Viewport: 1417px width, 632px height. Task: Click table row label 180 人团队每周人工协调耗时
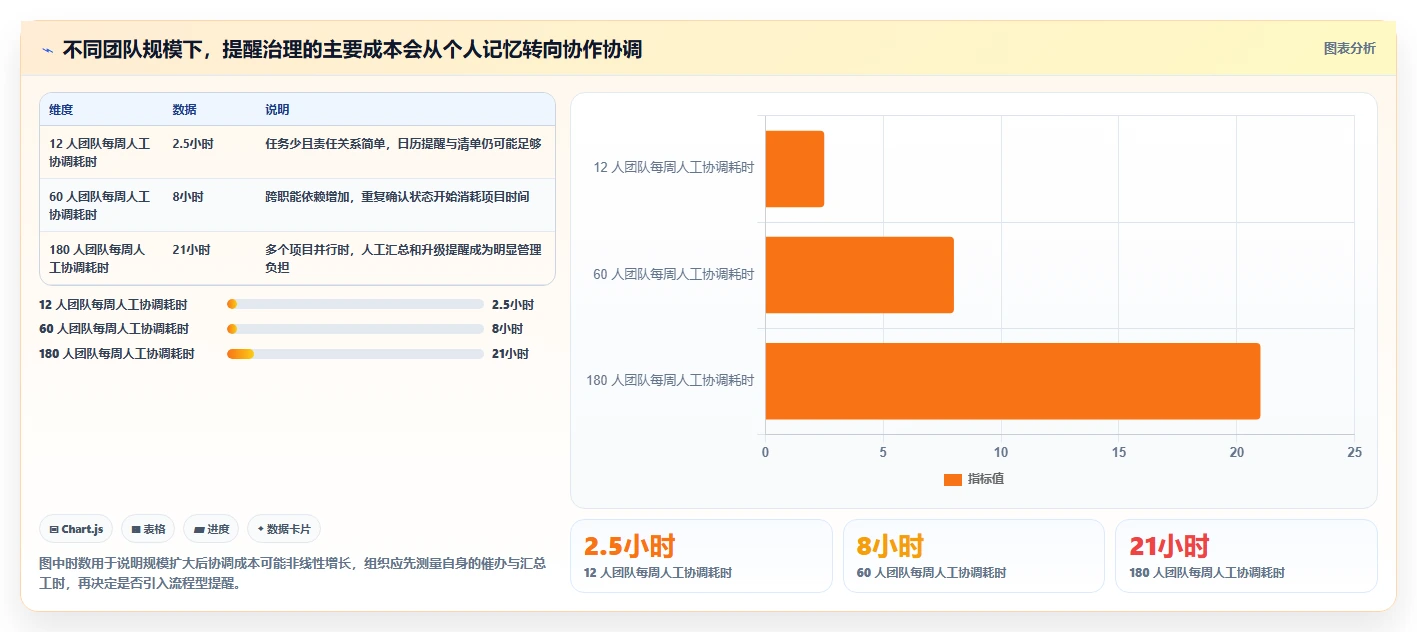[98, 258]
